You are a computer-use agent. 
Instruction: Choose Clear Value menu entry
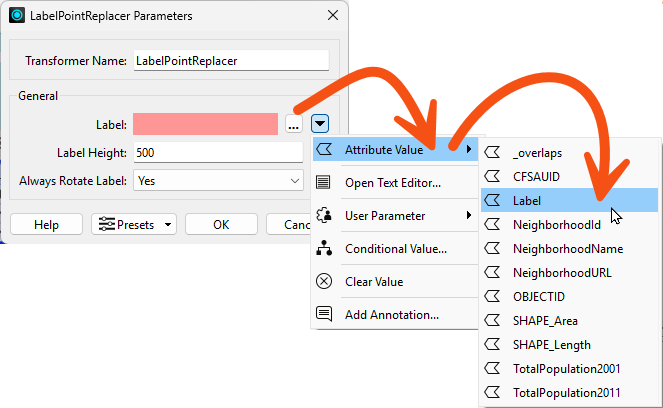pyautogui.click(x=395, y=281)
